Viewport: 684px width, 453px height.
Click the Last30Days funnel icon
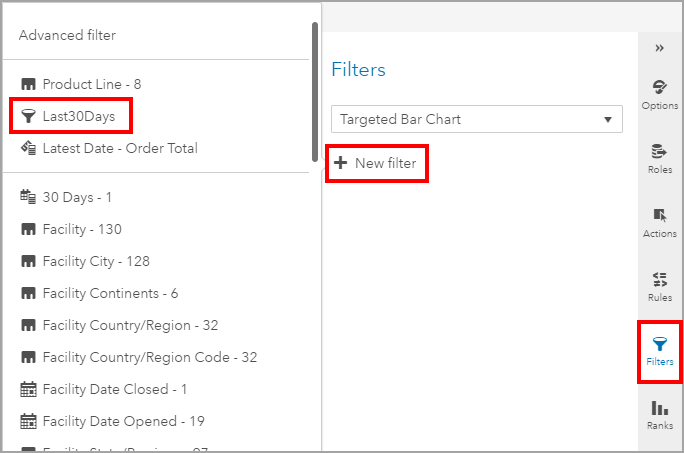point(28,116)
